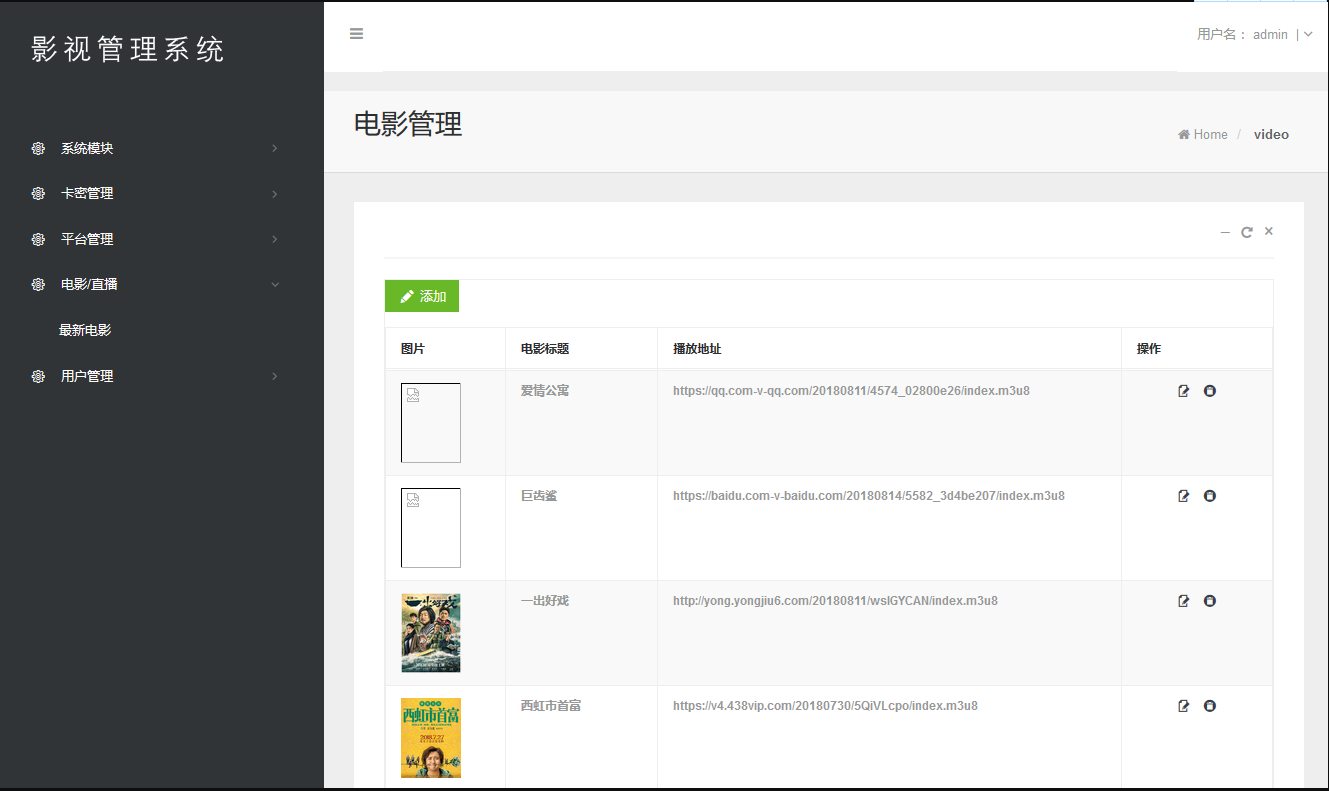Edit the 巨齿鲨 movie entry
The width and height of the screenshot is (1329, 791).
(x=1184, y=496)
